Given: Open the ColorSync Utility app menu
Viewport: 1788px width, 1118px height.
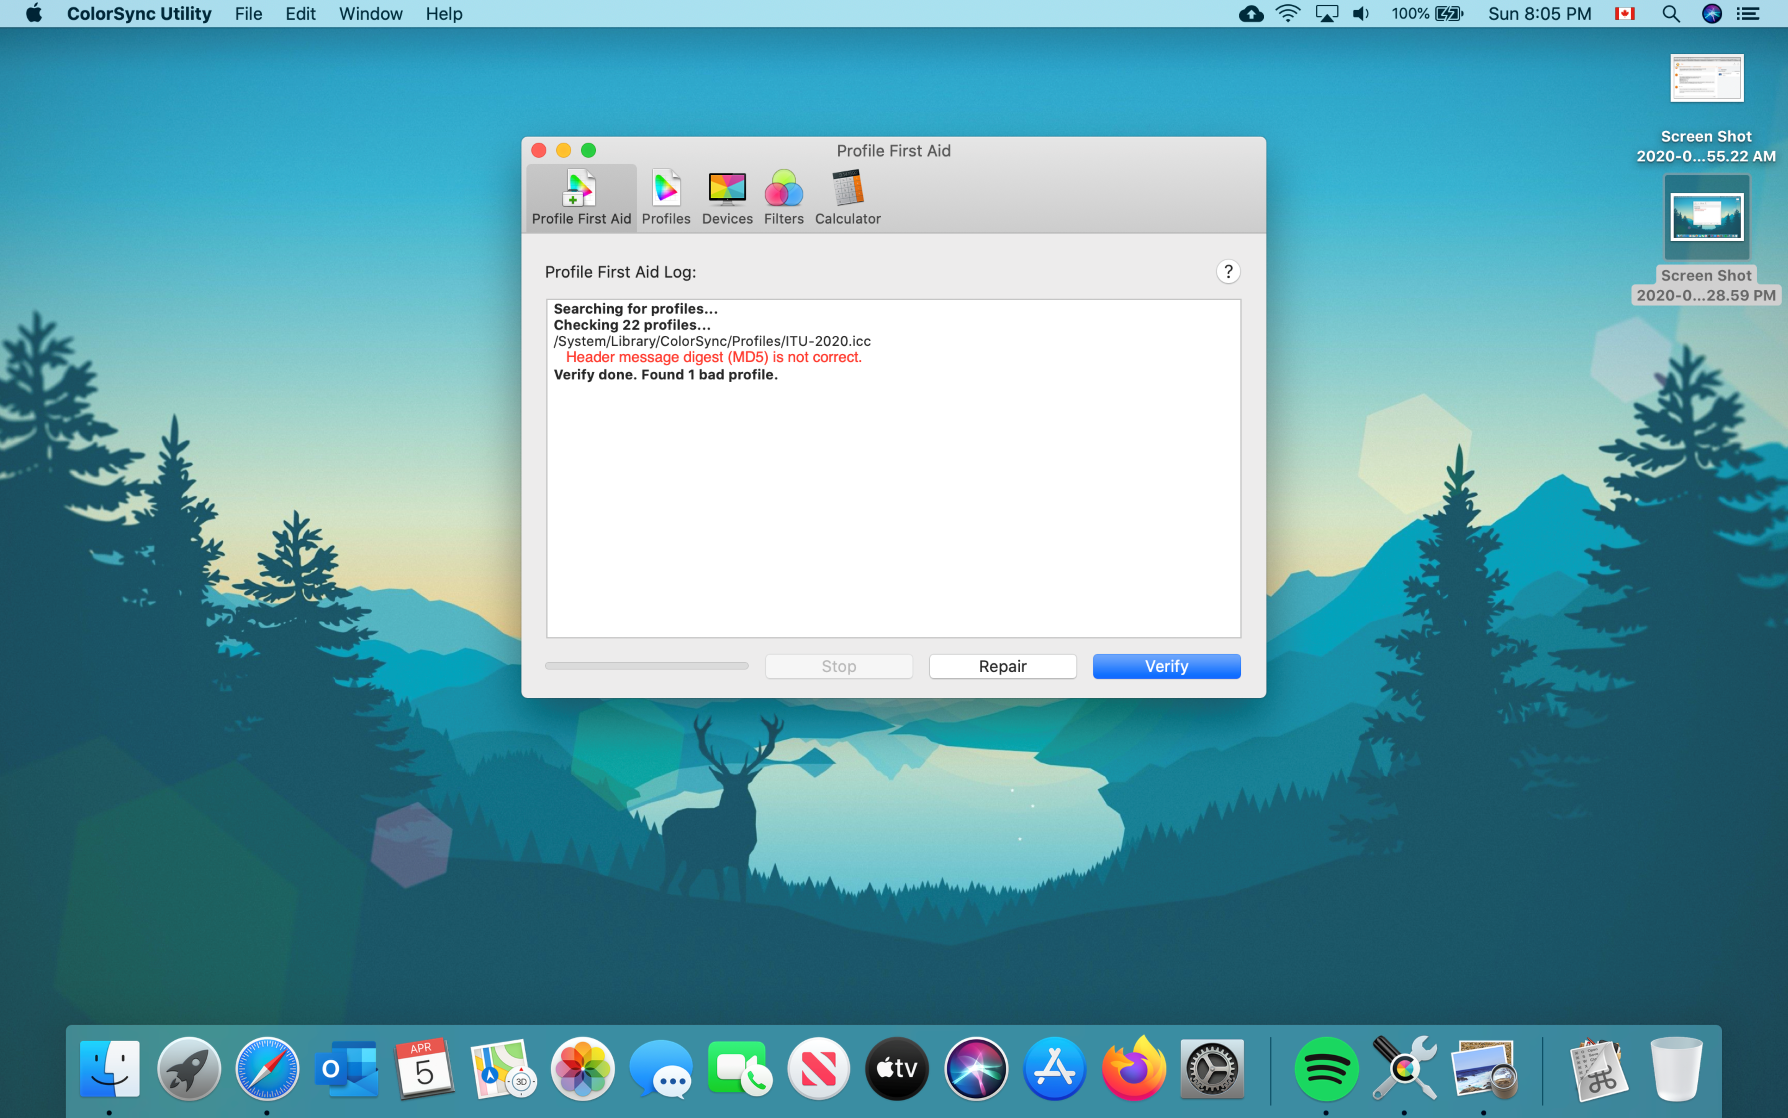Looking at the screenshot, I should [x=139, y=14].
